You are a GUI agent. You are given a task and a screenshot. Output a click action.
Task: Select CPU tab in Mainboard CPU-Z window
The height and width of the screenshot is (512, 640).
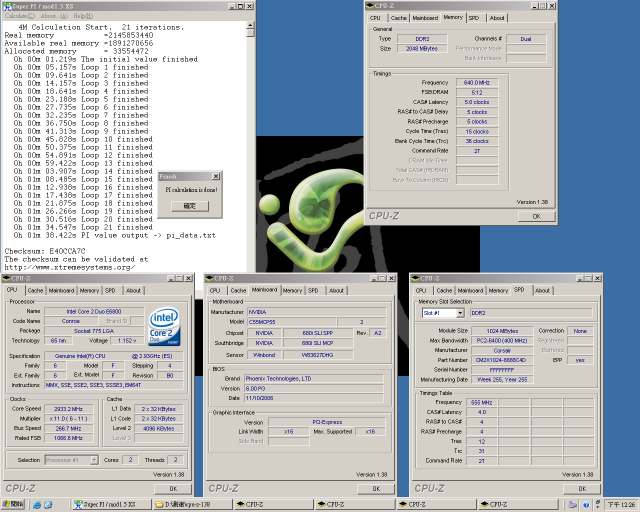(215, 290)
